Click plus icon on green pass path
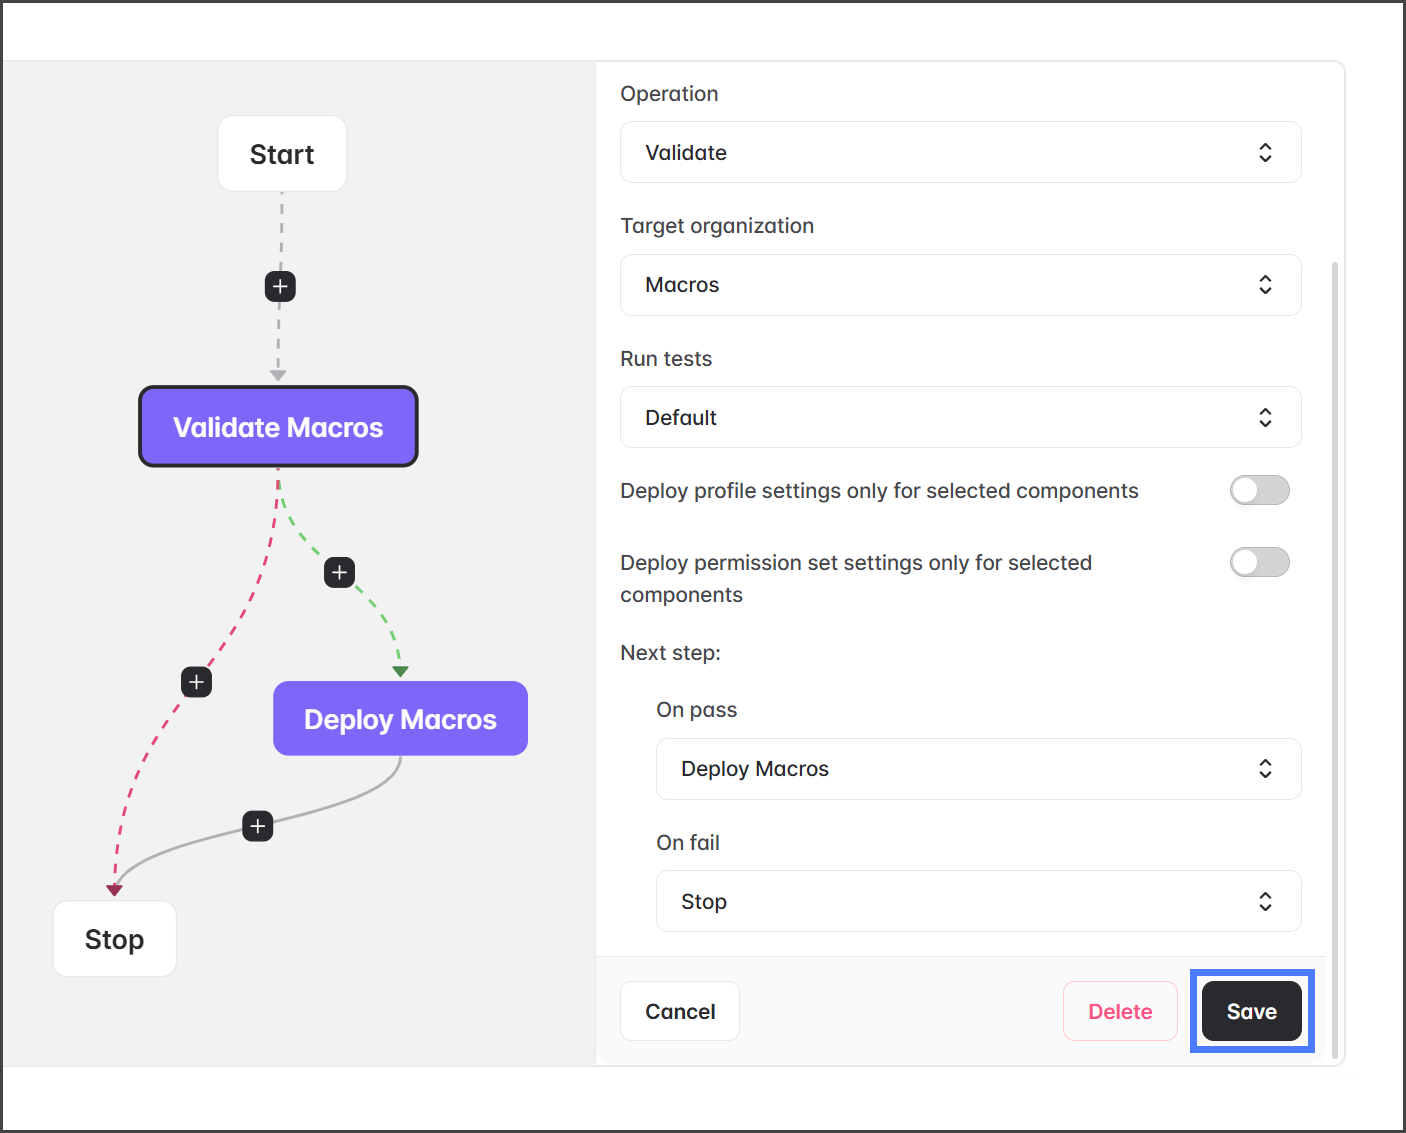The height and width of the screenshot is (1133, 1406). pyautogui.click(x=340, y=573)
